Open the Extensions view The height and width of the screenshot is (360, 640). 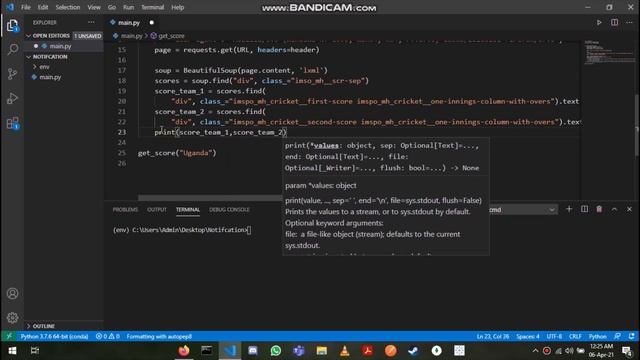point(13,123)
